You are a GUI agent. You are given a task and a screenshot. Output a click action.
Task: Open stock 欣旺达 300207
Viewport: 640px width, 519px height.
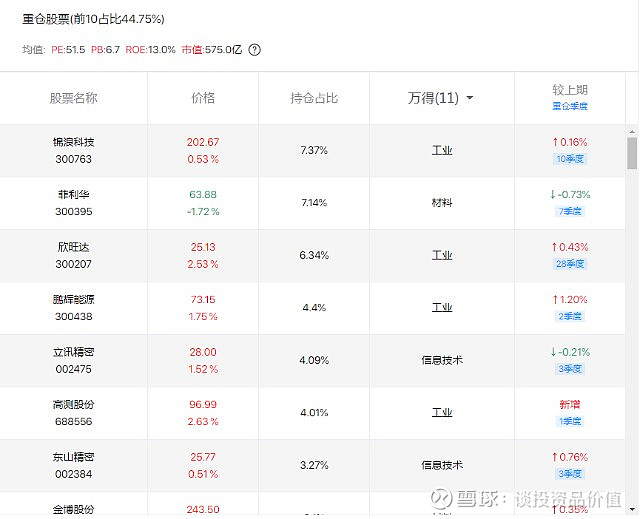(x=73, y=255)
